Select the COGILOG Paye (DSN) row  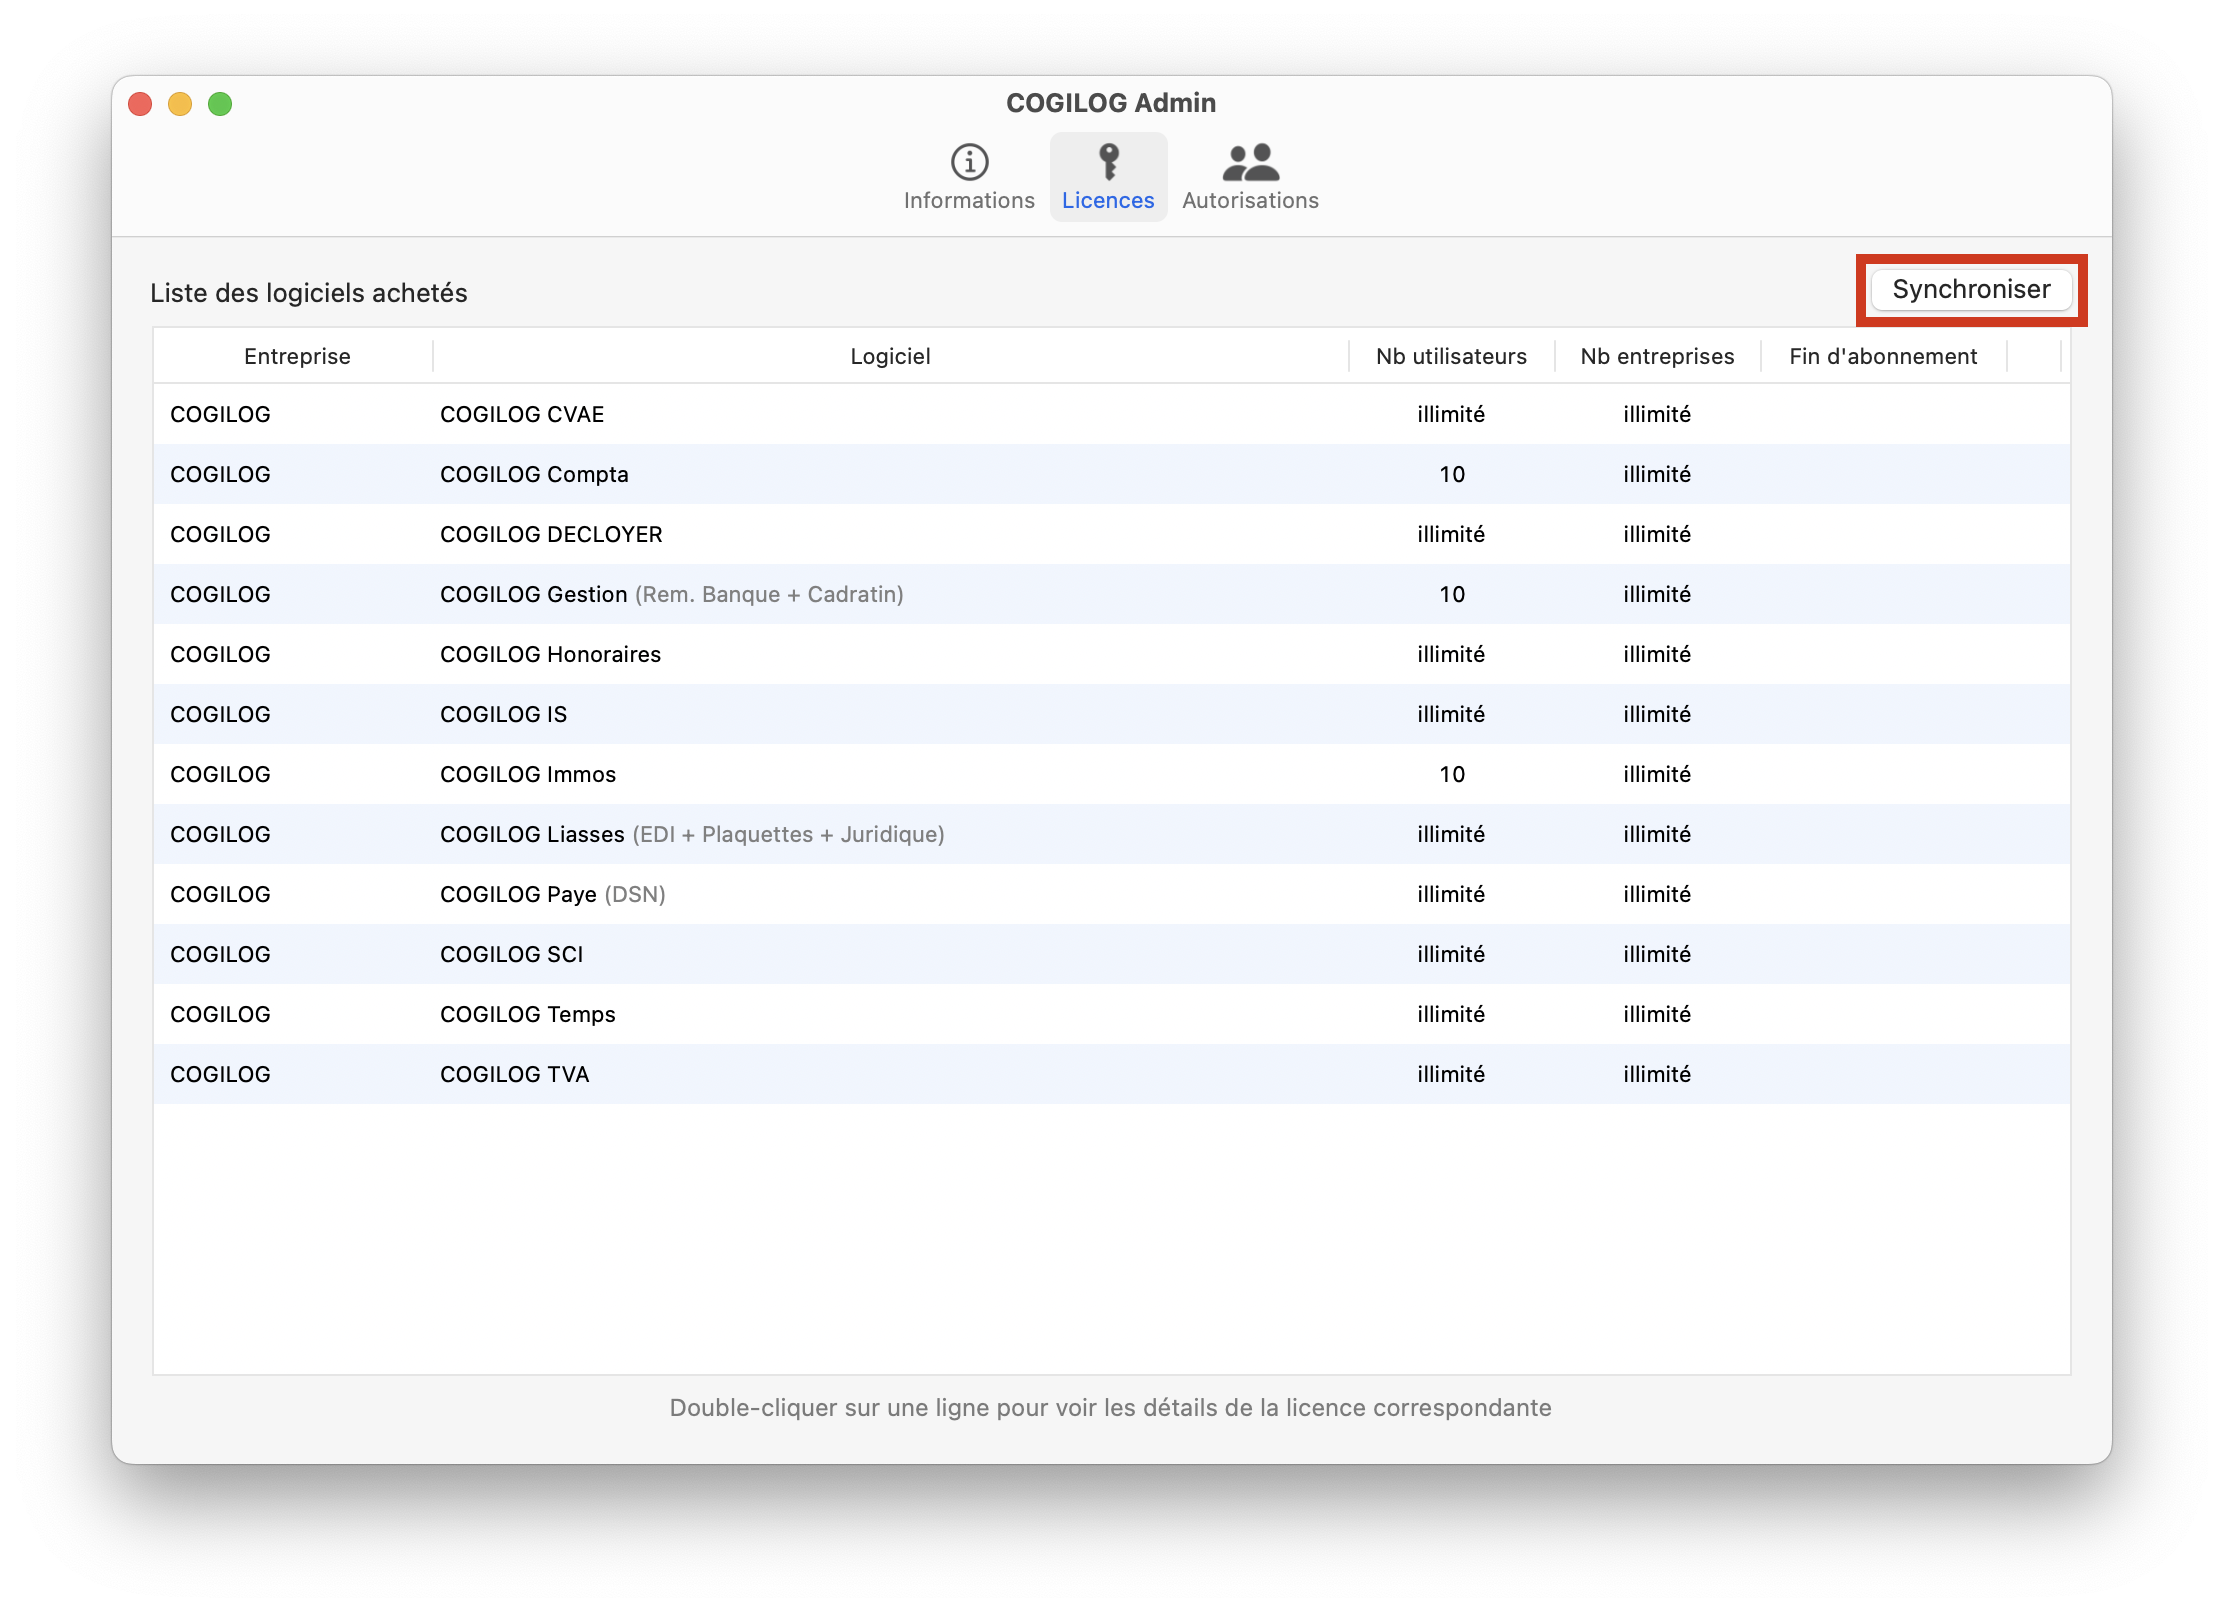[1111, 894]
